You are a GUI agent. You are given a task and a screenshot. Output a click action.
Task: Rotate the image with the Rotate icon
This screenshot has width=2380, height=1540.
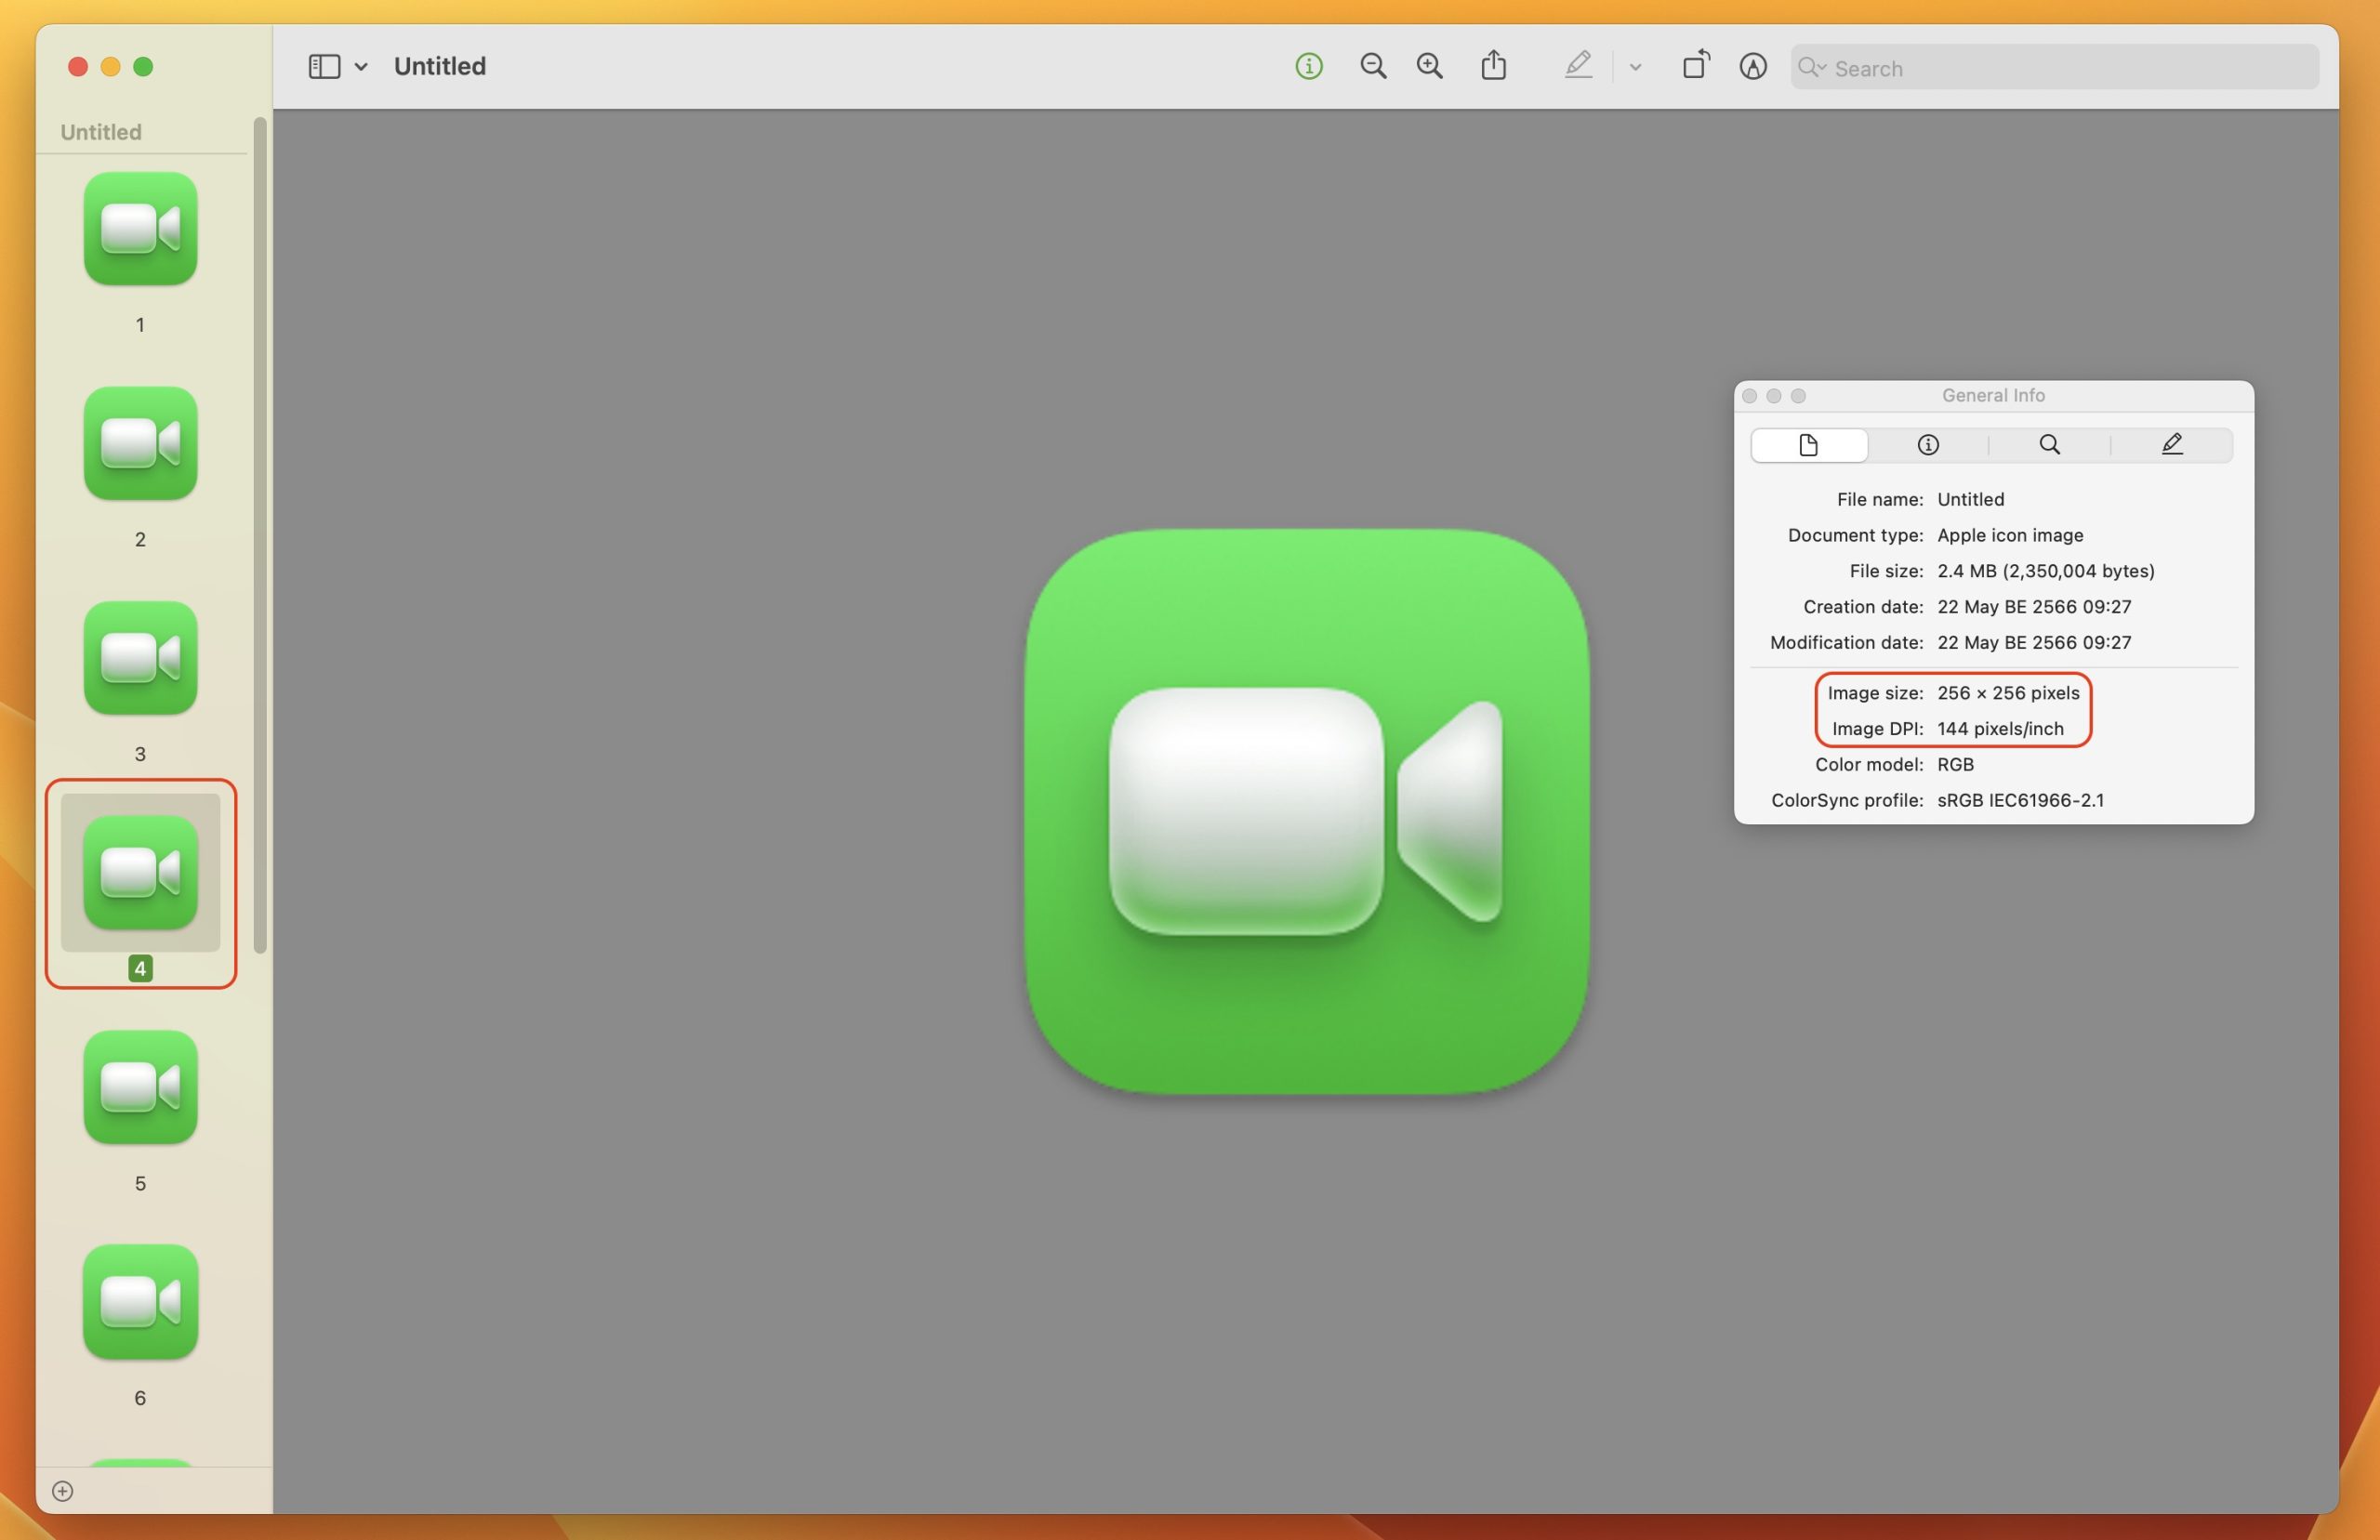click(x=1695, y=66)
